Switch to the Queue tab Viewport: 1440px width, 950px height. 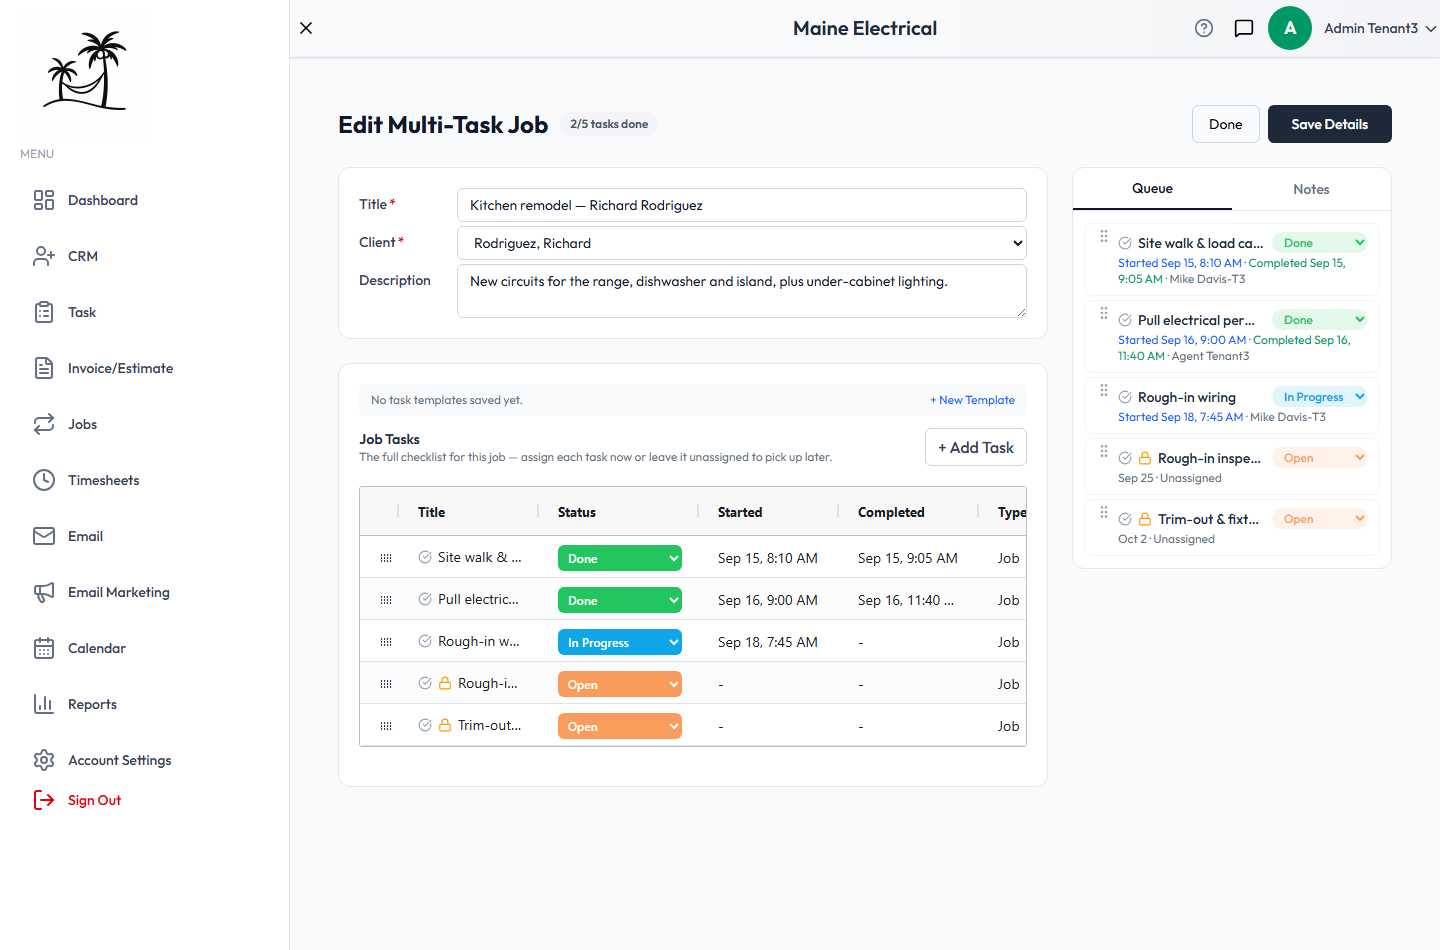1152,189
